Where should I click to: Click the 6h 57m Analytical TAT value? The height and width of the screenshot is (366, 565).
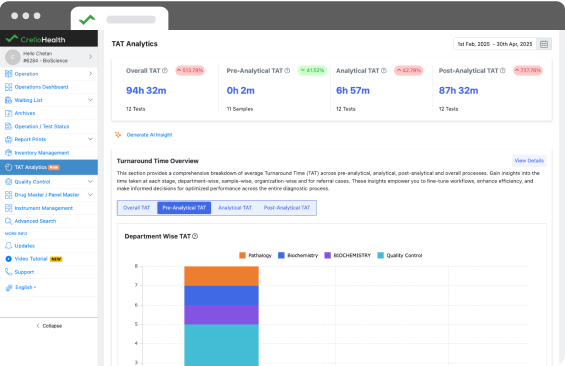353,90
